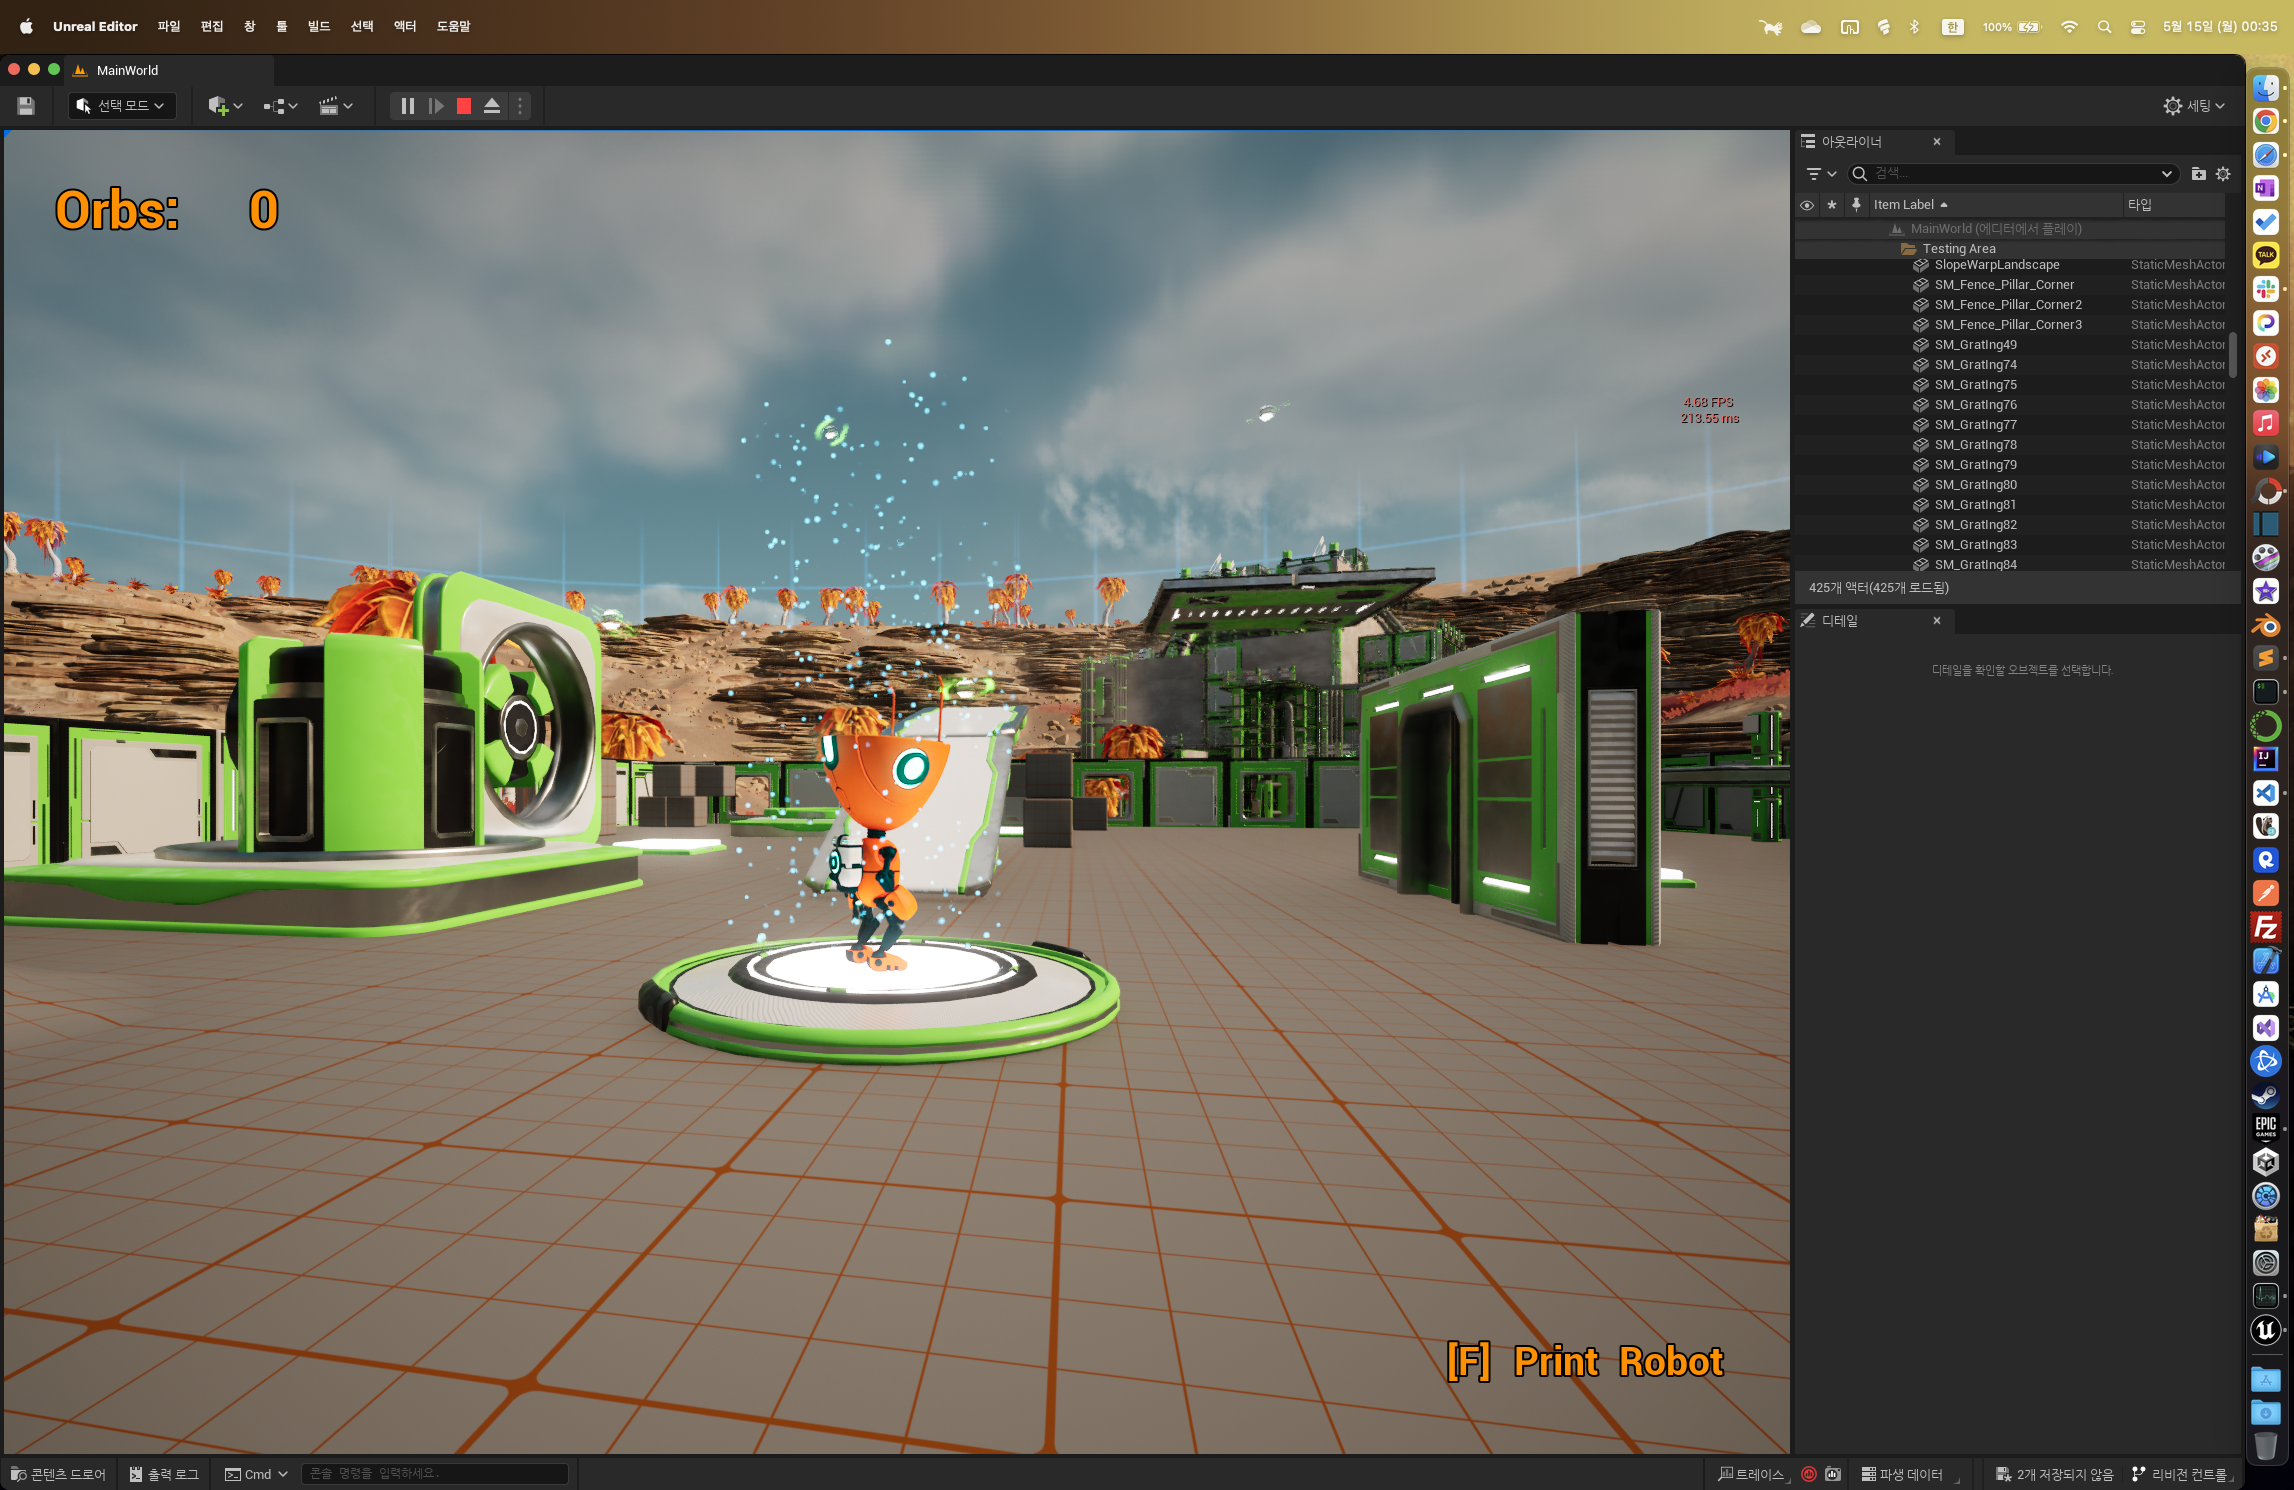Stop the running play session
Screen dimensions: 2294x1490
click(464, 106)
